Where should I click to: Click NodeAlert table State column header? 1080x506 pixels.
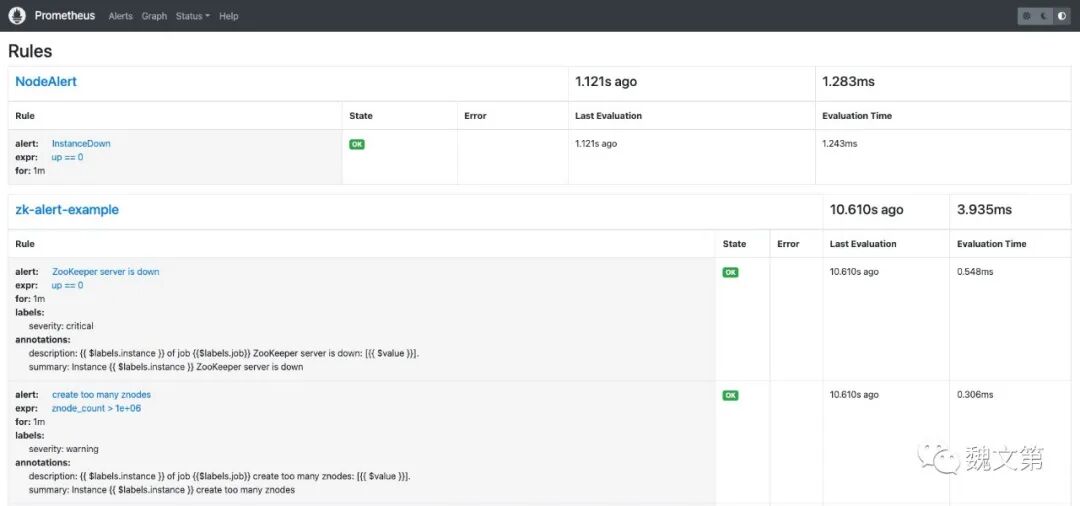point(361,116)
